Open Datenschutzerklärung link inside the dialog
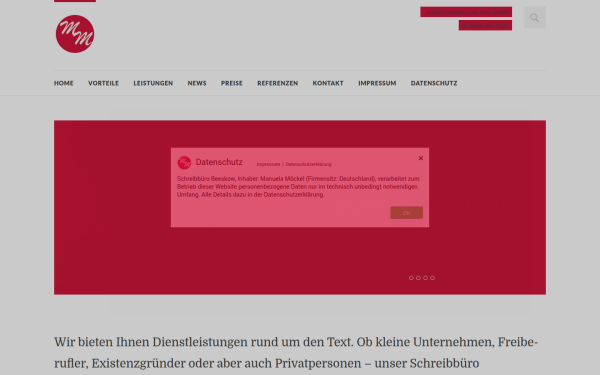 [308, 164]
